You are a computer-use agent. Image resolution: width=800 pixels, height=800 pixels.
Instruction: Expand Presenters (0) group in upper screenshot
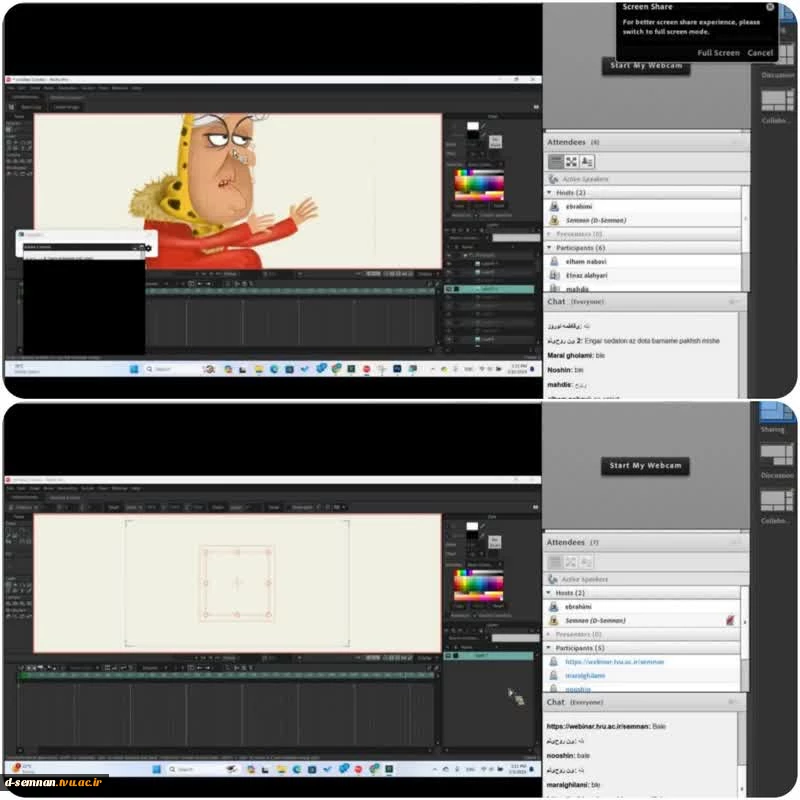coord(549,234)
